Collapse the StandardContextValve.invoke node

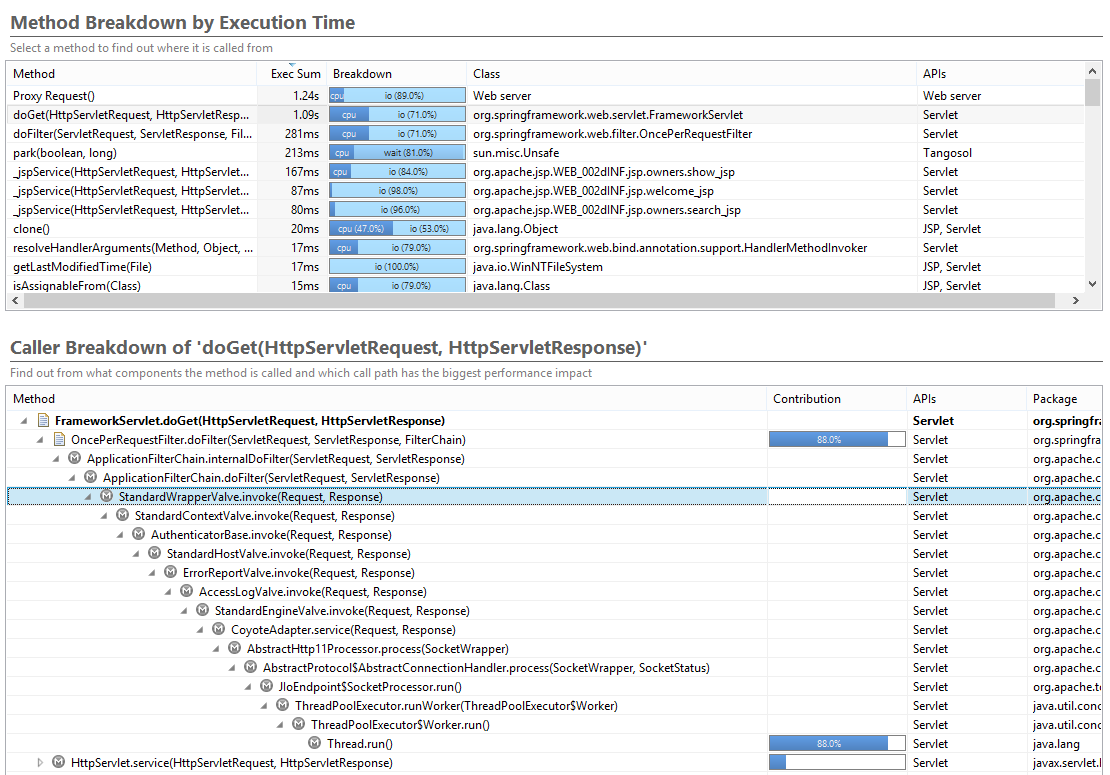pyautogui.click(x=105, y=516)
